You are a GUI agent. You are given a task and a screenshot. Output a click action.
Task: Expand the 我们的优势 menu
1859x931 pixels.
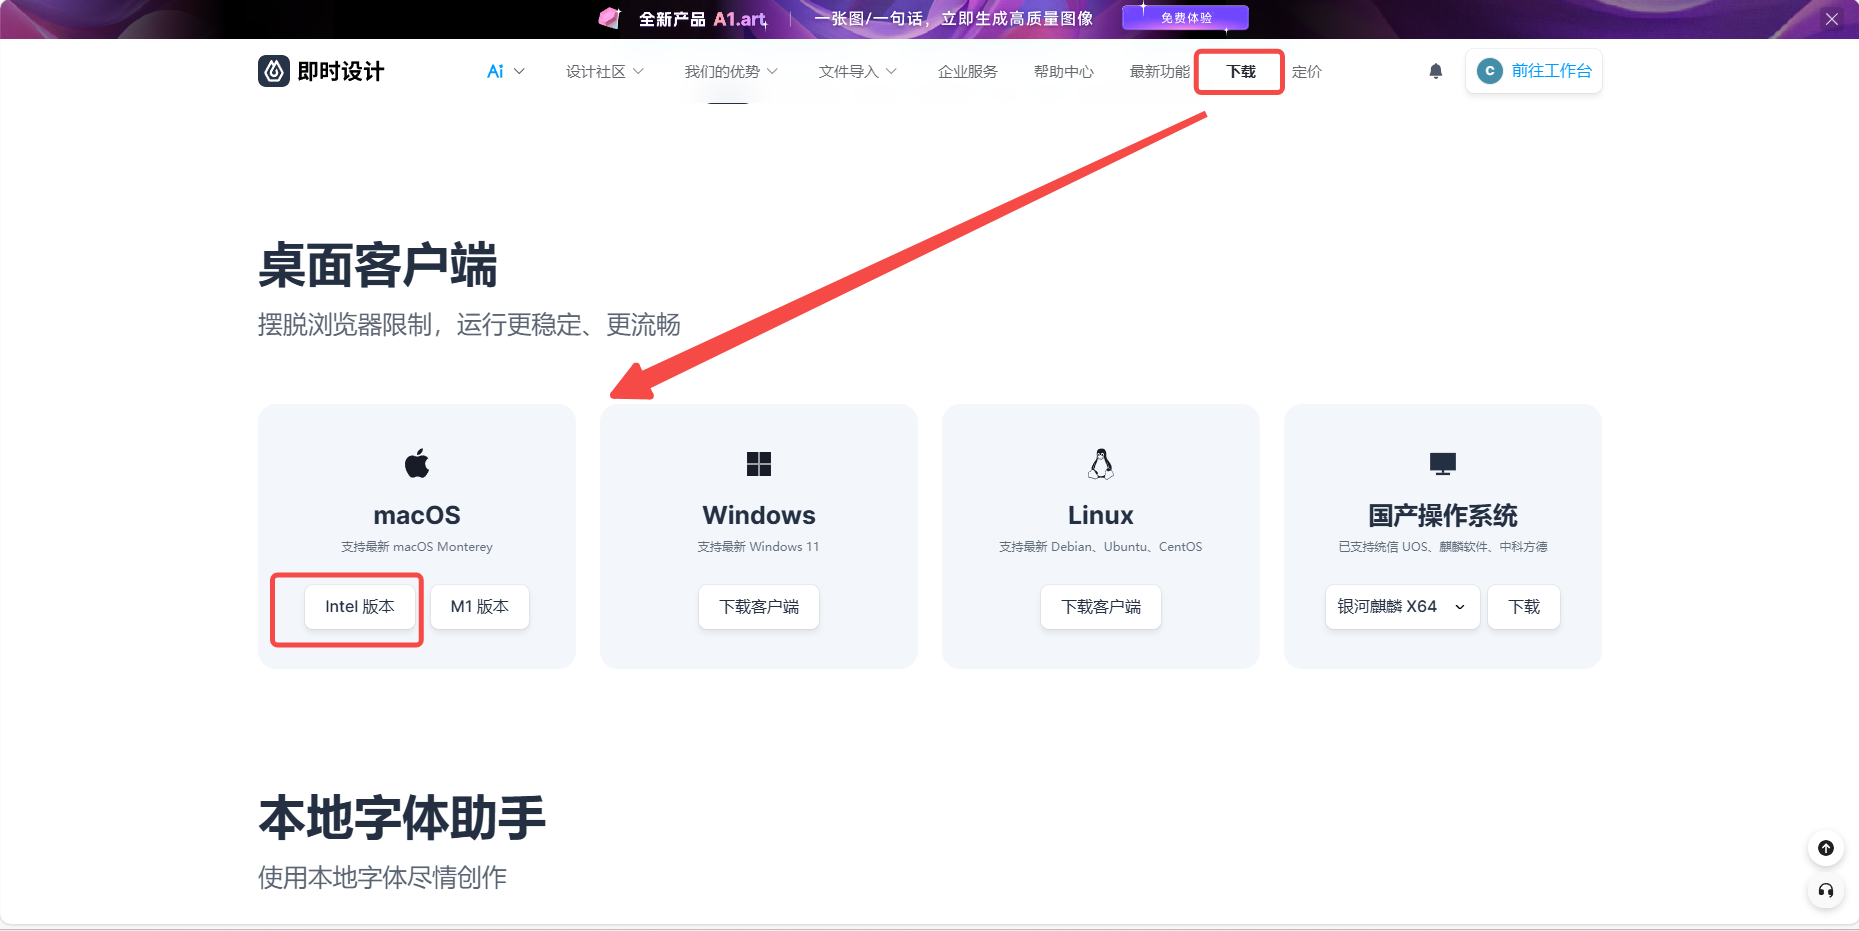click(x=731, y=71)
